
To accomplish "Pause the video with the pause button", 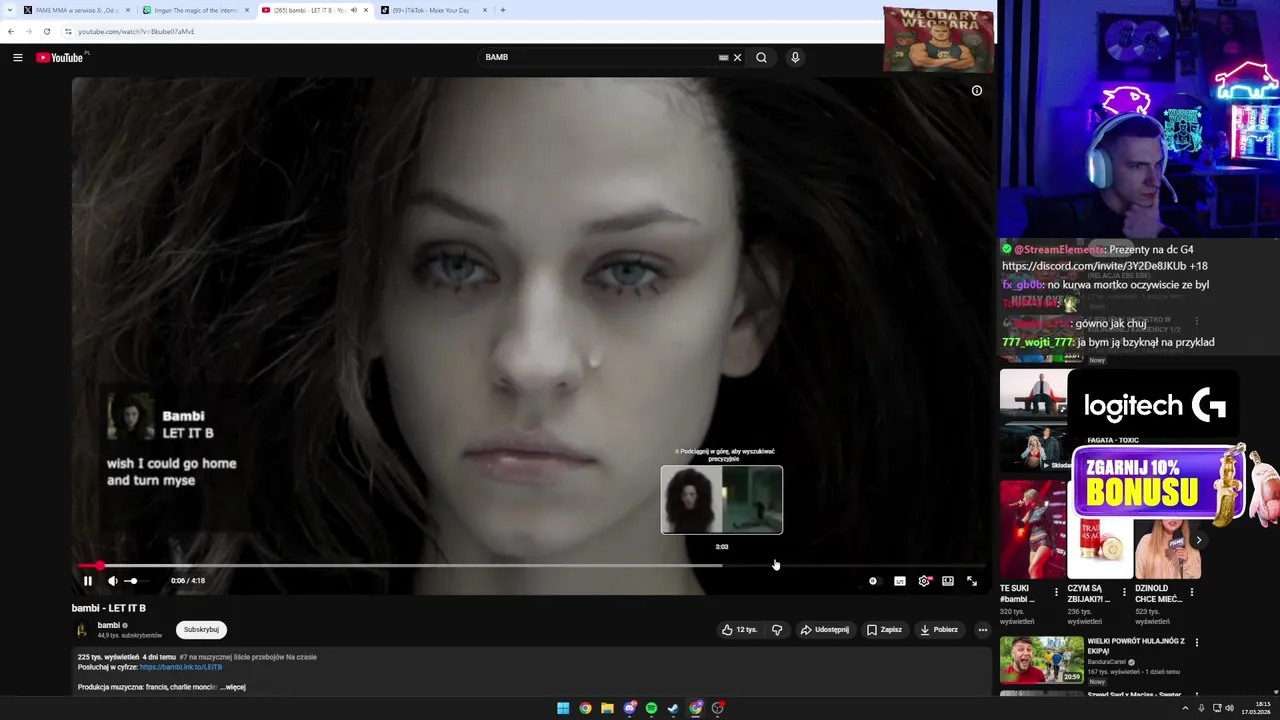I will [x=88, y=581].
